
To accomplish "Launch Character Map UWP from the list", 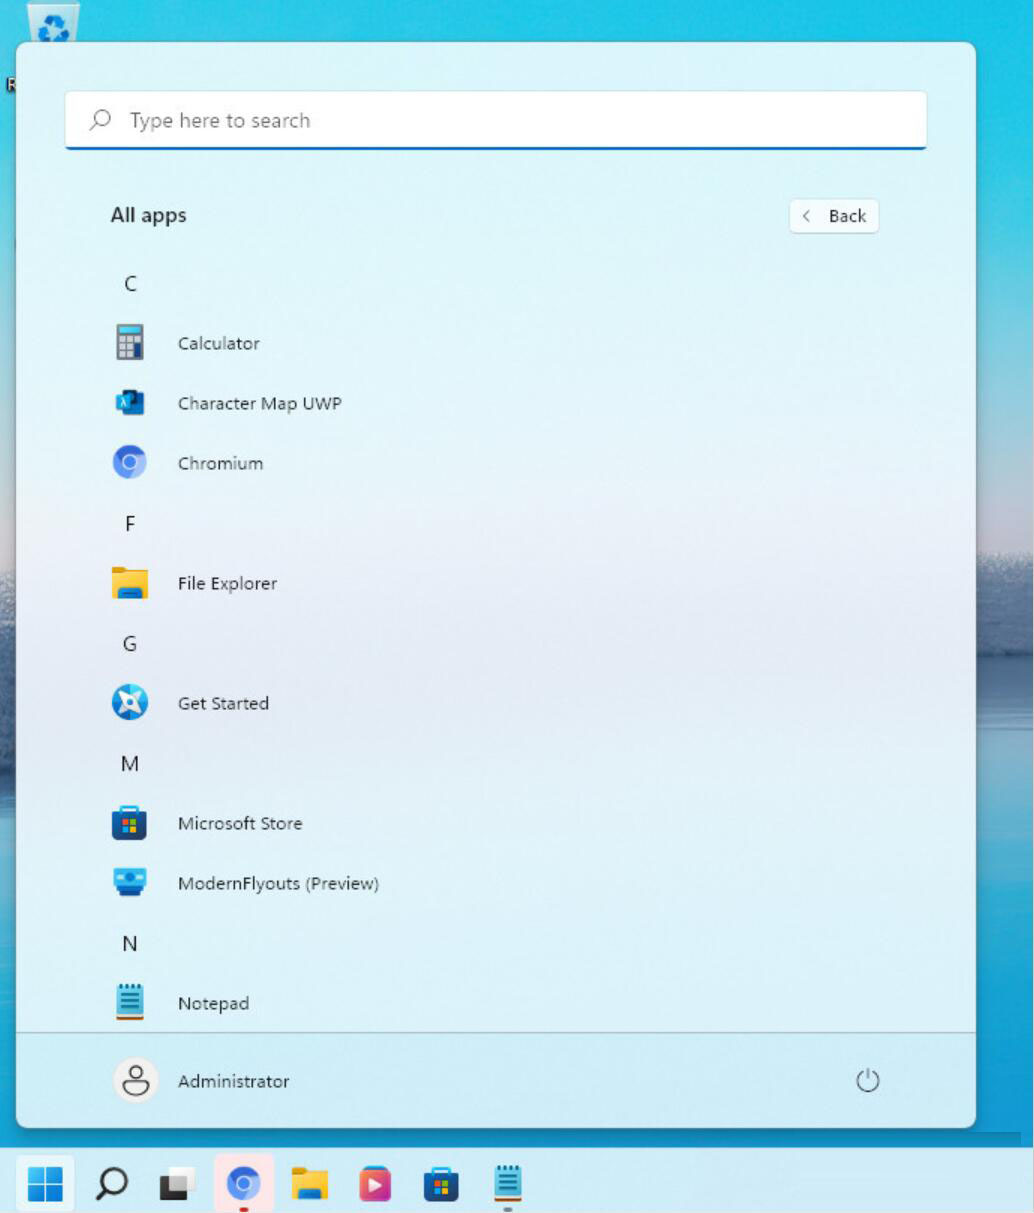I will click(259, 403).
